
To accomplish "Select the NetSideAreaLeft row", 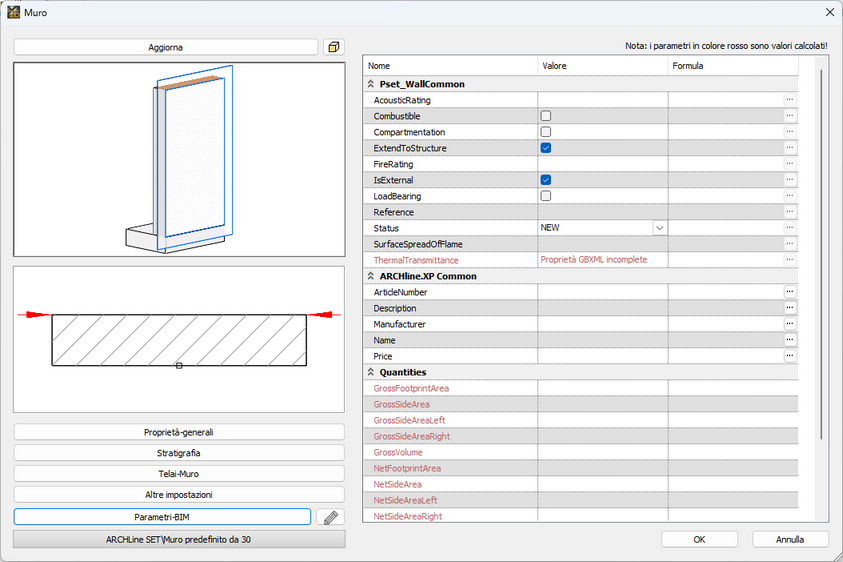I will [x=581, y=500].
